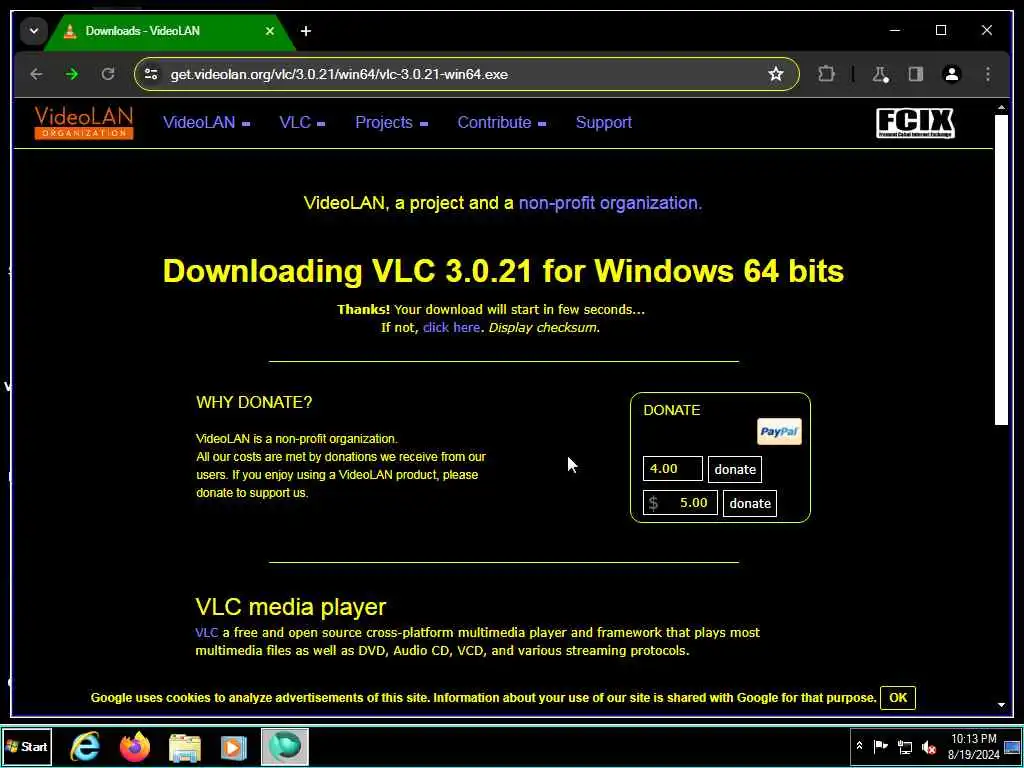Accept cookies notice with OK button
Image resolution: width=1024 pixels, height=768 pixels.
tap(898, 697)
